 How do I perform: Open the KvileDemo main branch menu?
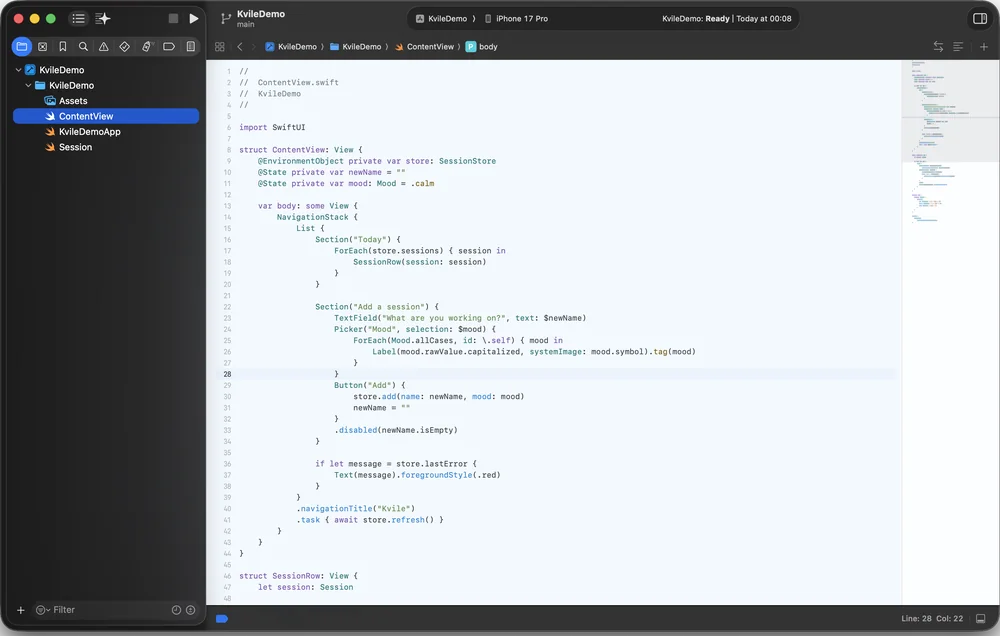point(260,18)
